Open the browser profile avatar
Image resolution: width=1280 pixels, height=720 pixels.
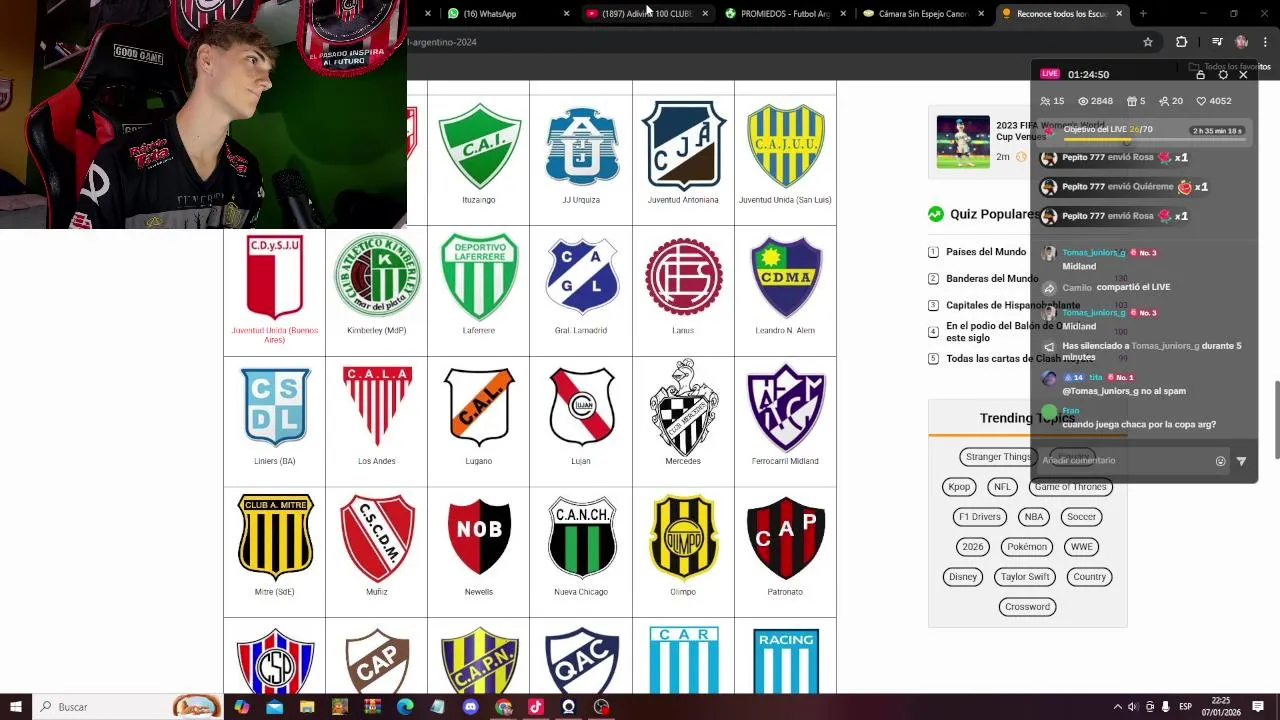[x=1242, y=42]
